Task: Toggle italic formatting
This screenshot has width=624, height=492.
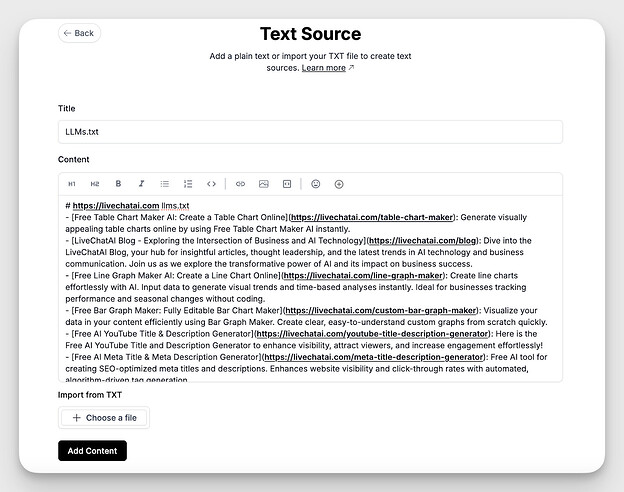Action: coord(141,184)
